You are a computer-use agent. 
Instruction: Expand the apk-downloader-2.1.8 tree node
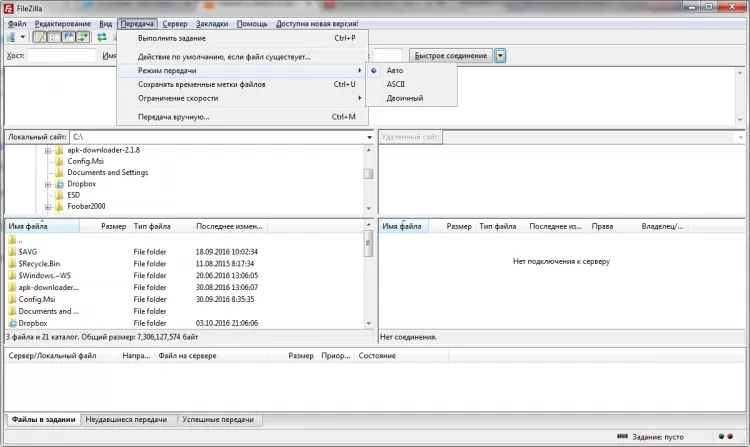click(48, 151)
